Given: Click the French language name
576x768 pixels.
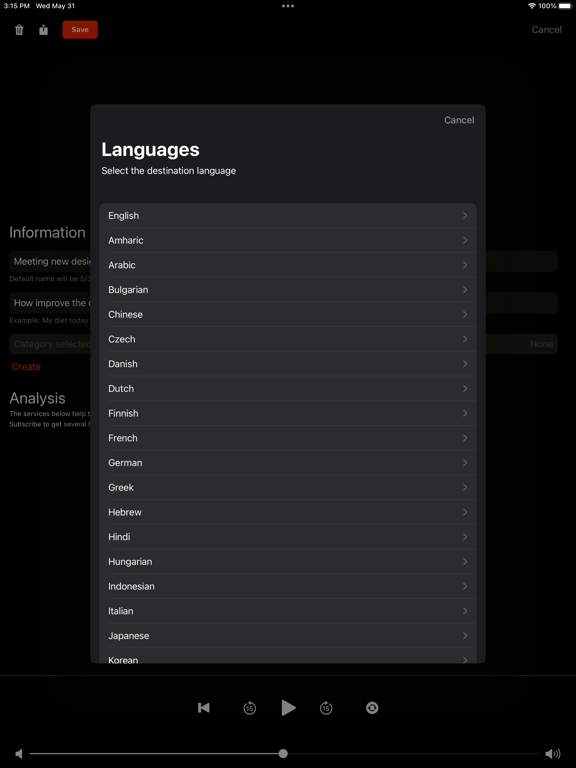Looking at the screenshot, I should tap(123, 438).
